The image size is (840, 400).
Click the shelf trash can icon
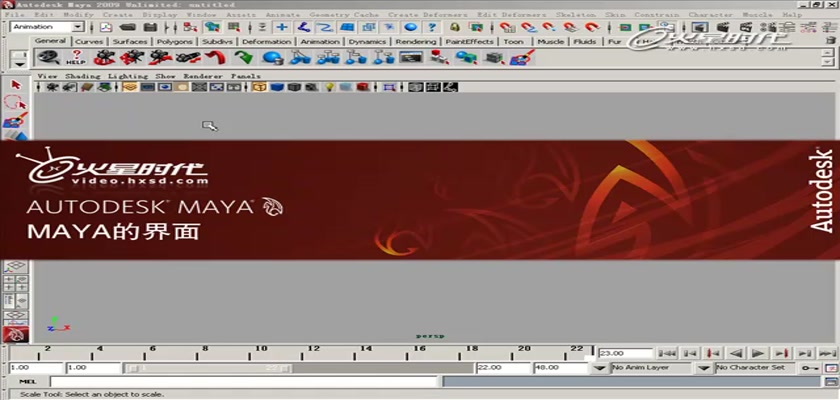pyautogui.click(x=830, y=40)
